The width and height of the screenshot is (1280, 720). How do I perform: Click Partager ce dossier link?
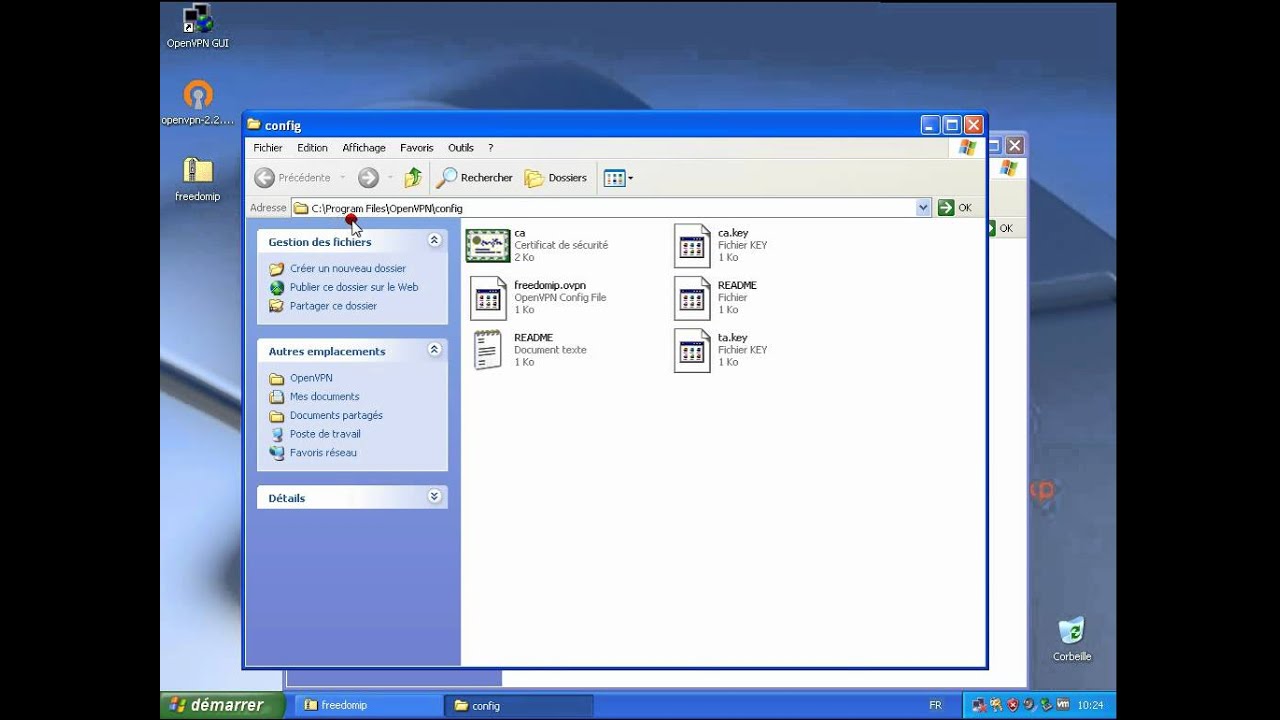point(333,306)
